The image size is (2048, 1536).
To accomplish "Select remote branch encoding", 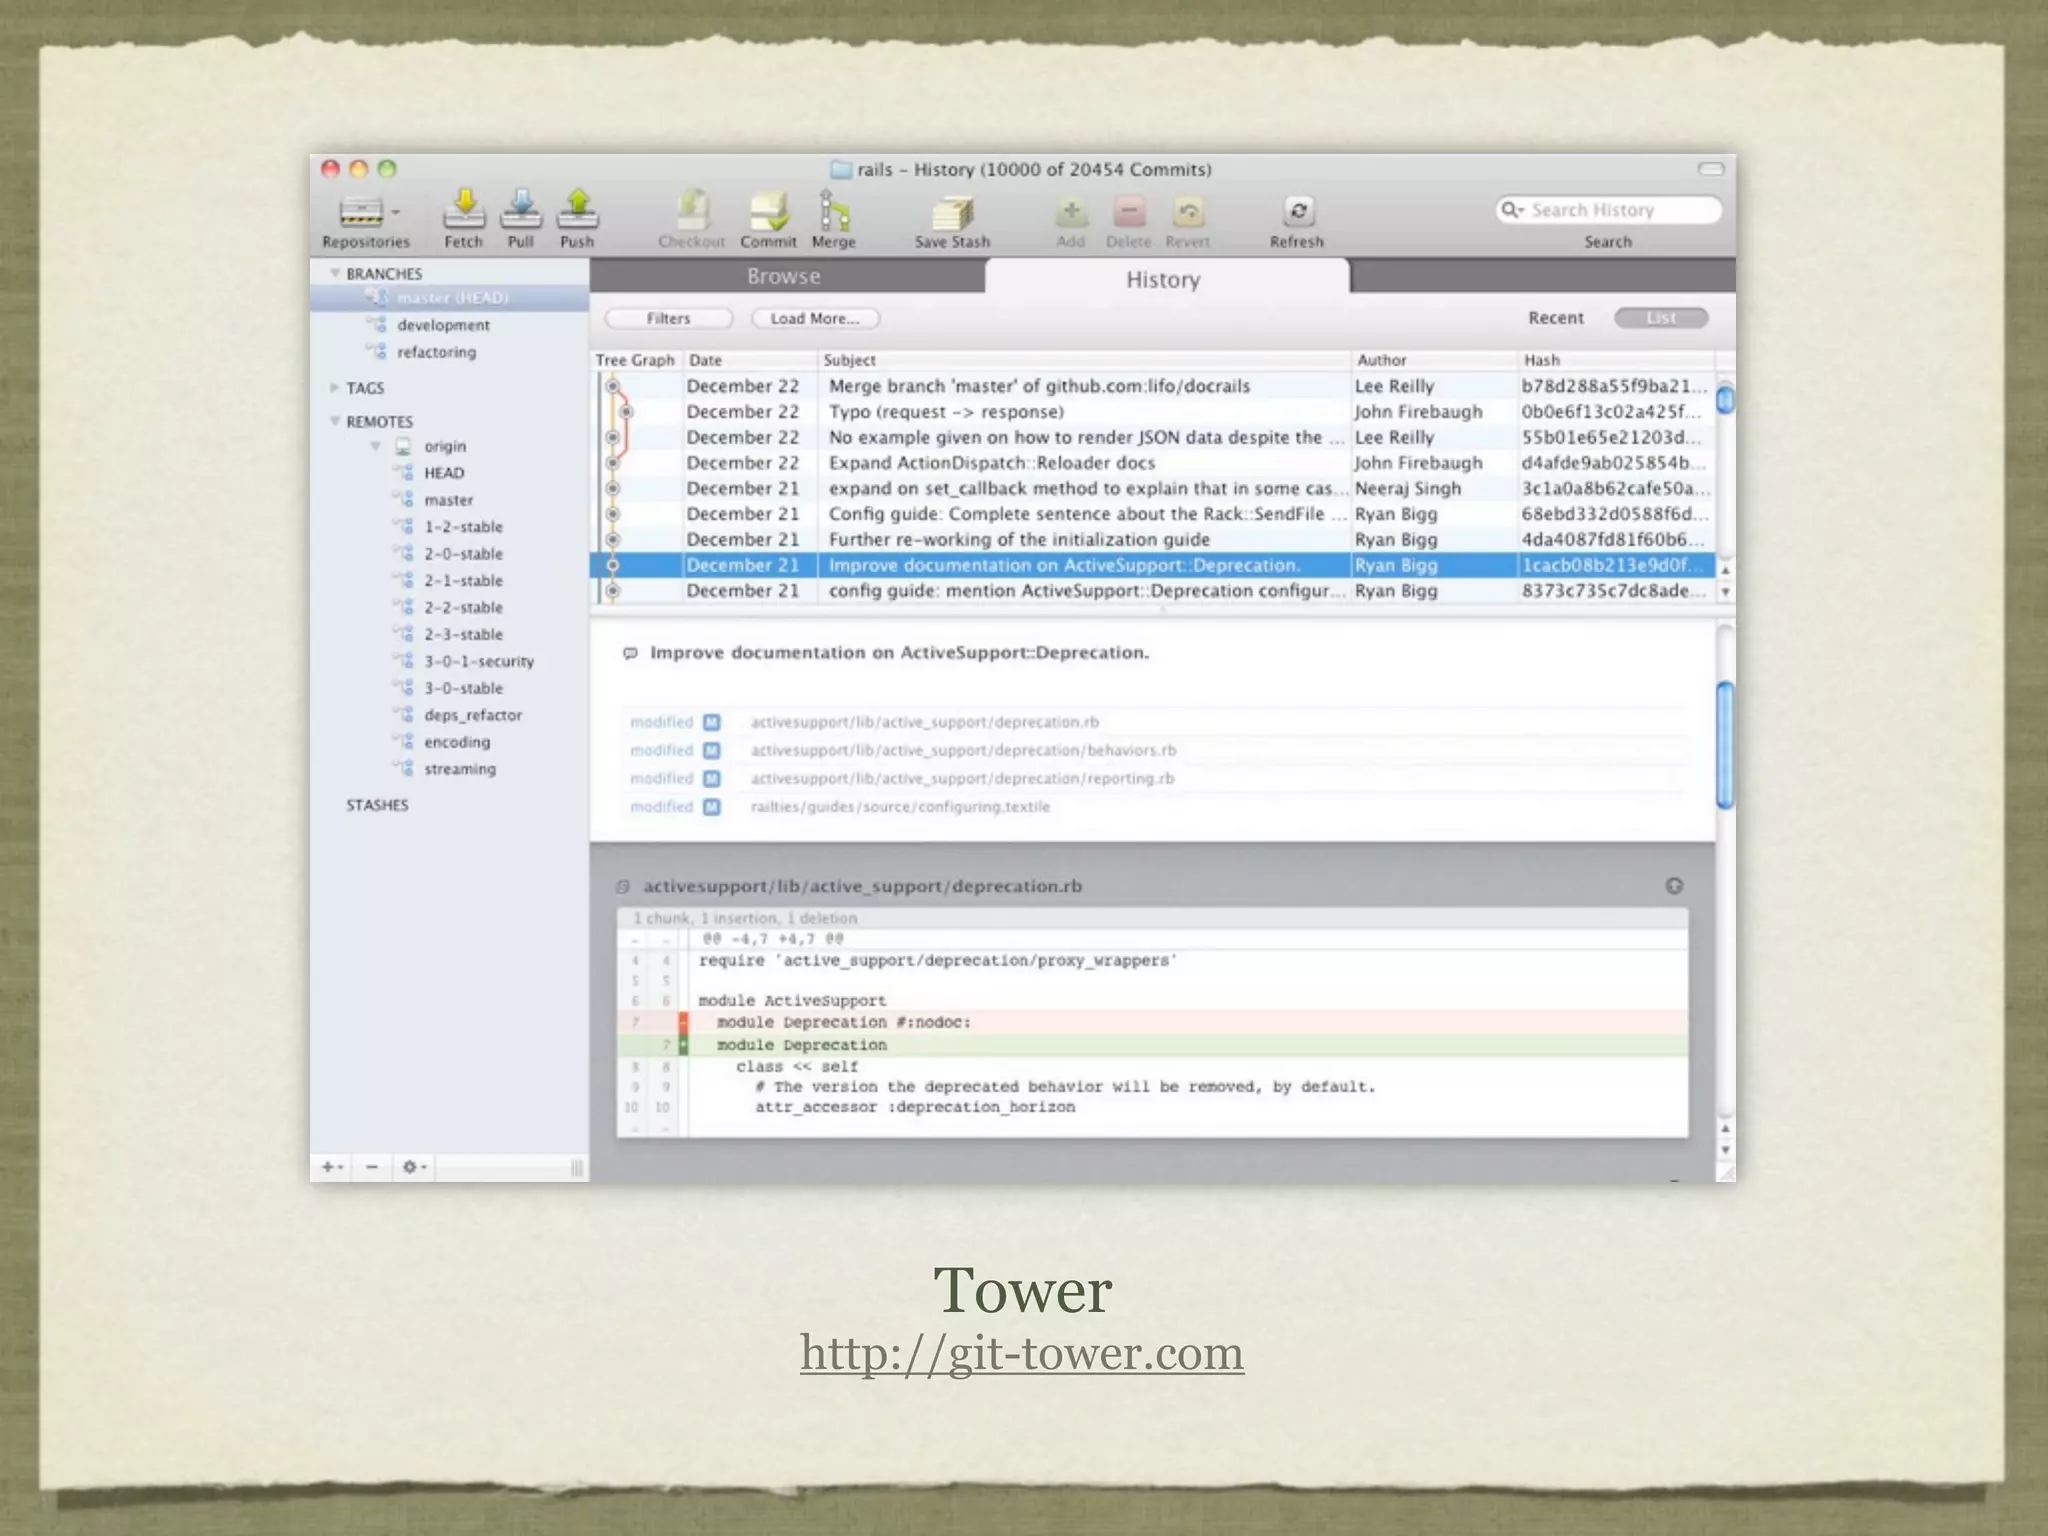I will [457, 742].
